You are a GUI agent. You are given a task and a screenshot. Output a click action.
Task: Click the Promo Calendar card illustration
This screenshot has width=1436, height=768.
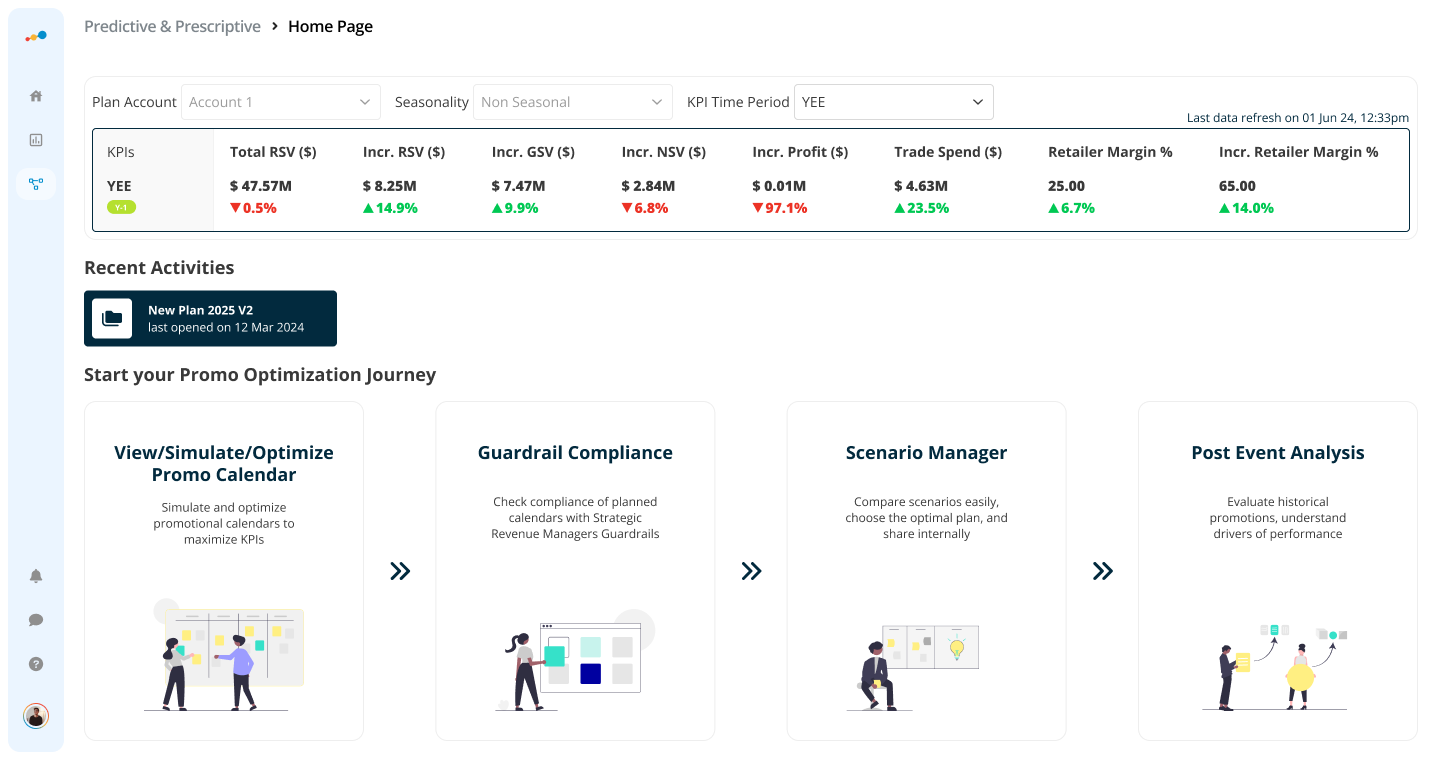pos(224,655)
